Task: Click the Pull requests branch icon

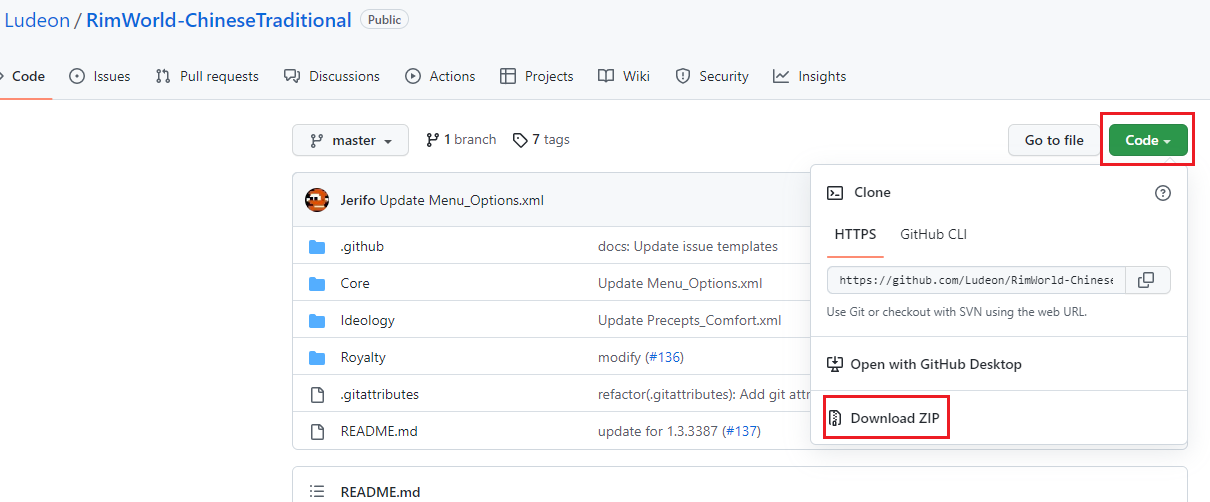Action: point(163,76)
